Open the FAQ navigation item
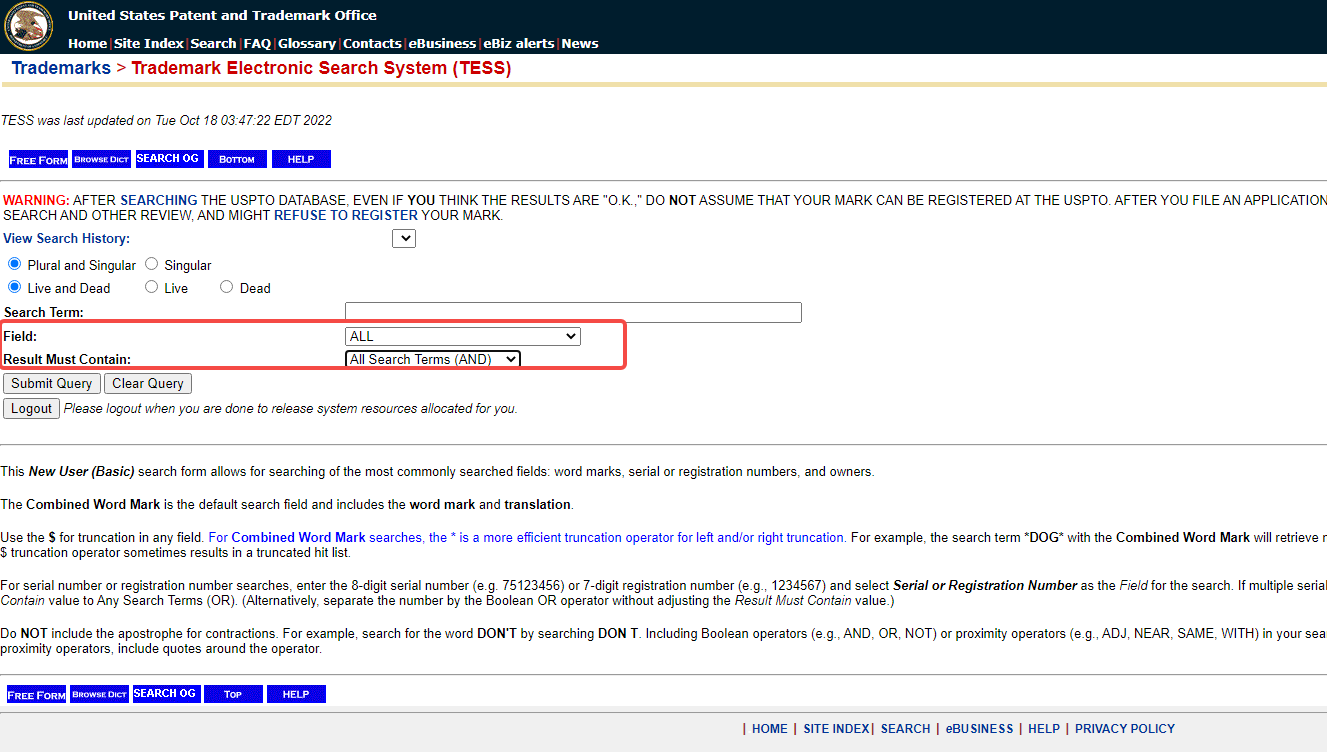This screenshot has height=752, width=1327. coord(257,44)
